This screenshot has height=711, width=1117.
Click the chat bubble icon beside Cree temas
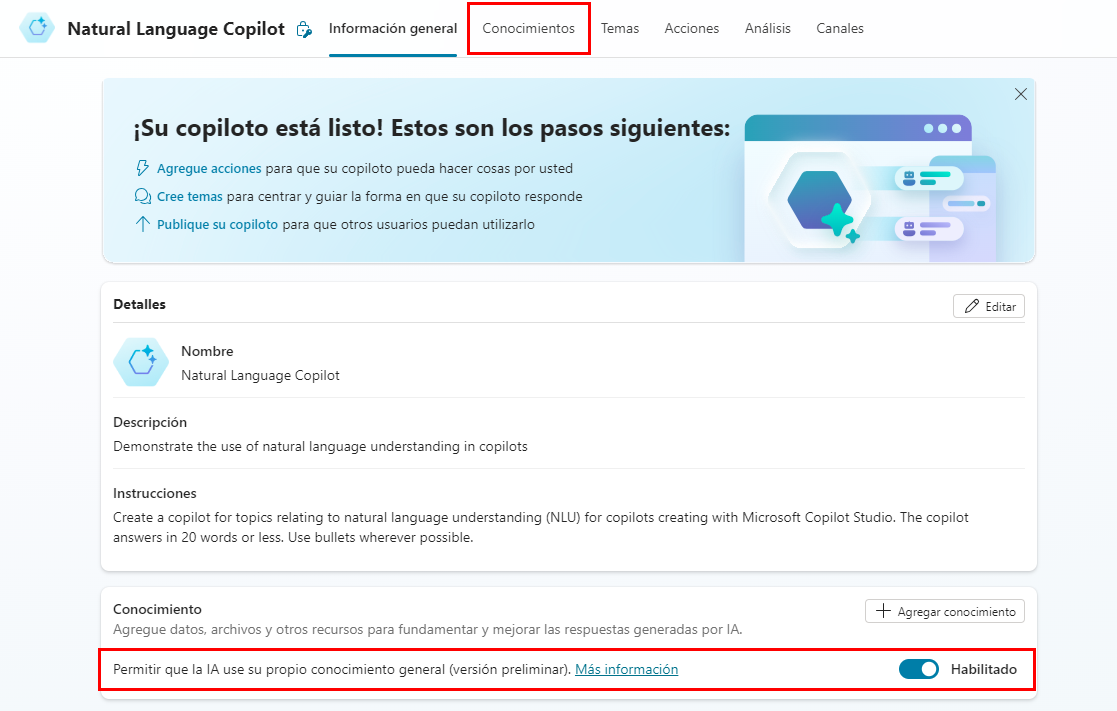point(142,197)
